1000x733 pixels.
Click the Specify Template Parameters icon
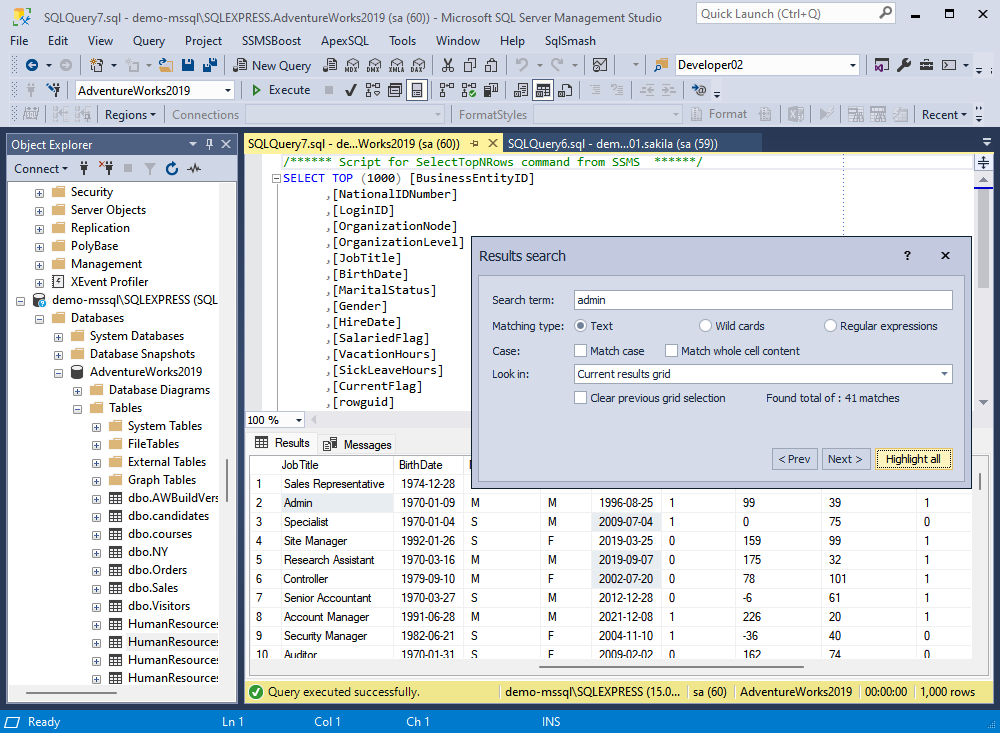pos(699,90)
